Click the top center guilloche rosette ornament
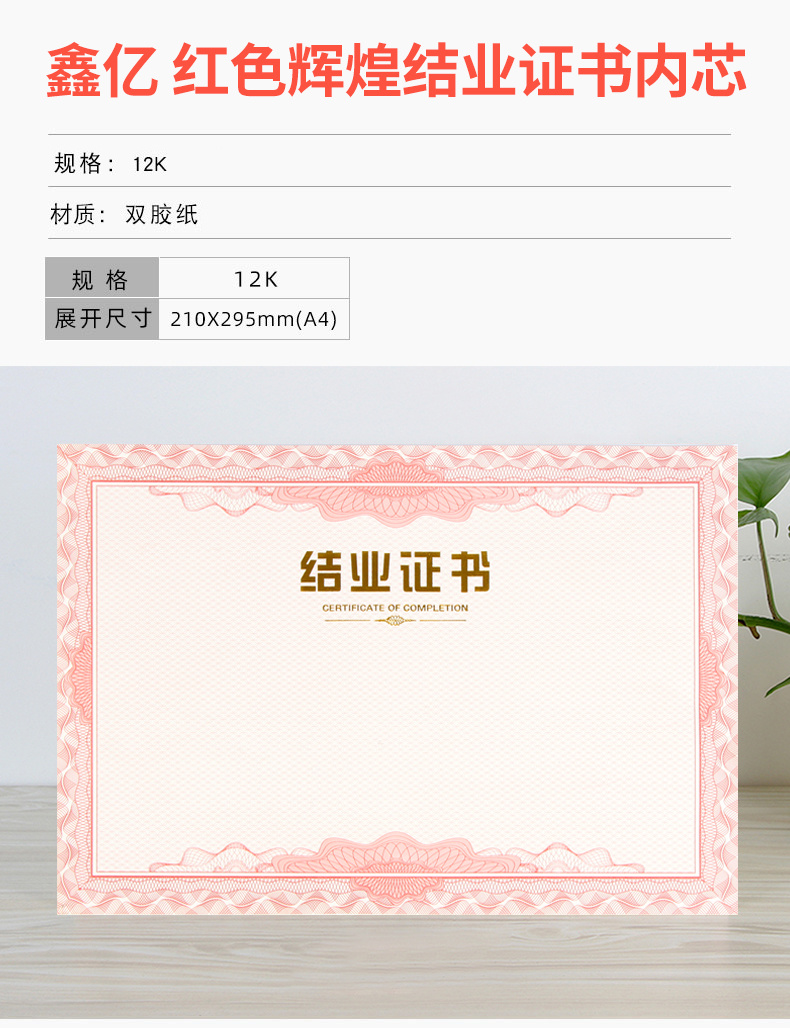790x1028 pixels. click(x=395, y=487)
